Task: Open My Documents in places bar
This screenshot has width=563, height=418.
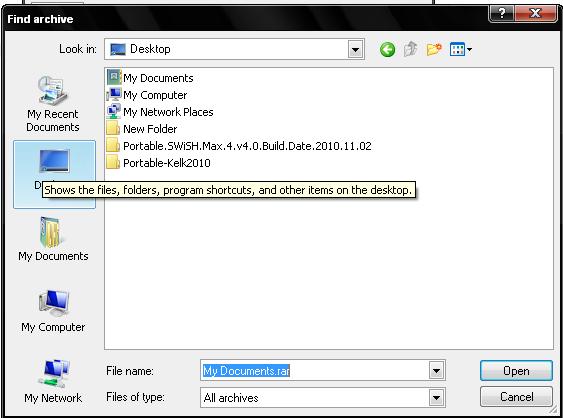Action: [53, 239]
